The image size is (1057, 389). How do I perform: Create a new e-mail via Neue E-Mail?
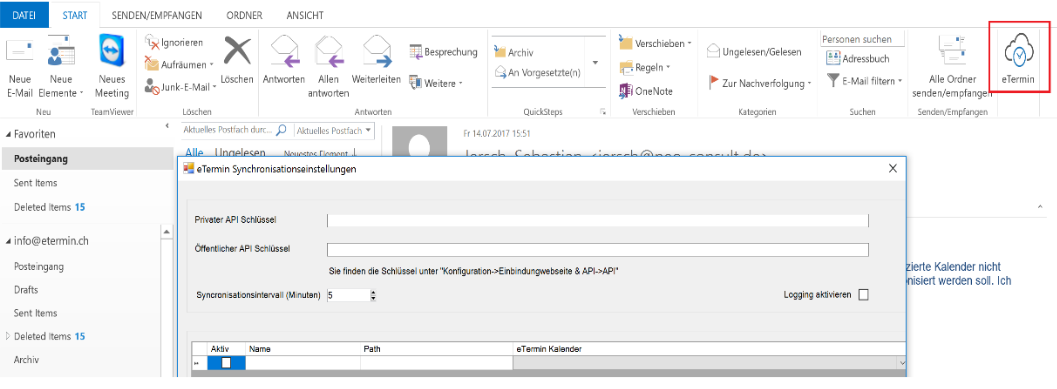coord(19,65)
